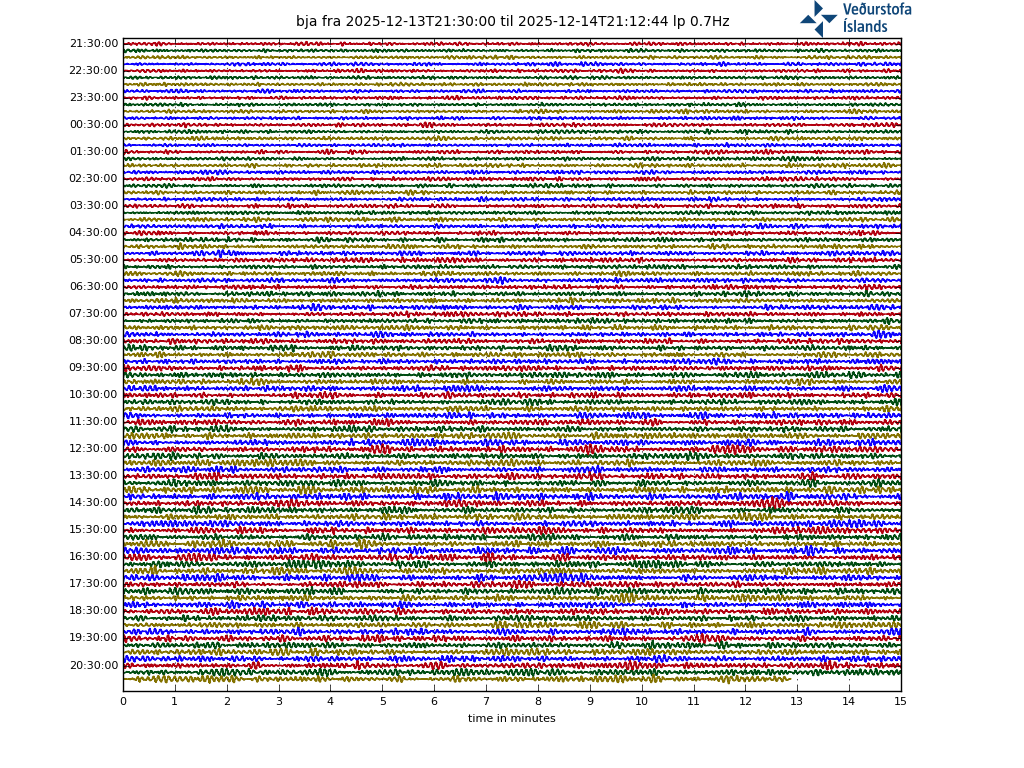This screenshot has height=768, width=1024.
Task: Click the 09:30:00 time label
Action: coord(94,368)
